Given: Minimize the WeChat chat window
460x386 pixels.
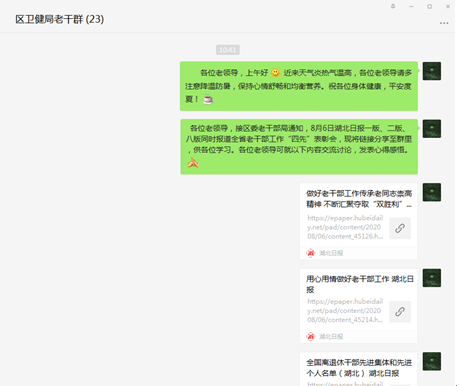Looking at the screenshot, I should click(411, 6).
